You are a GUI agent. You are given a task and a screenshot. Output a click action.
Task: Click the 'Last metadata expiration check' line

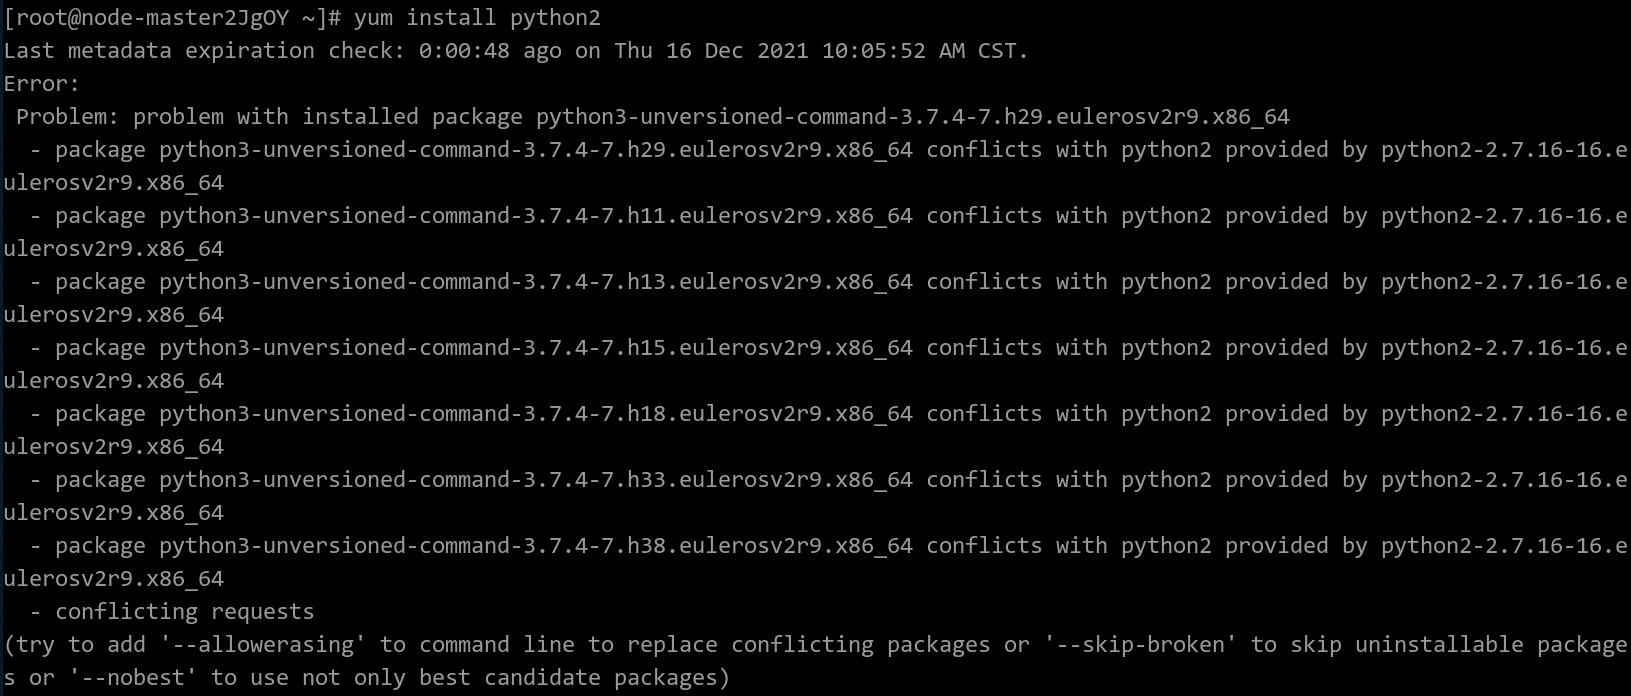(x=516, y=51)
